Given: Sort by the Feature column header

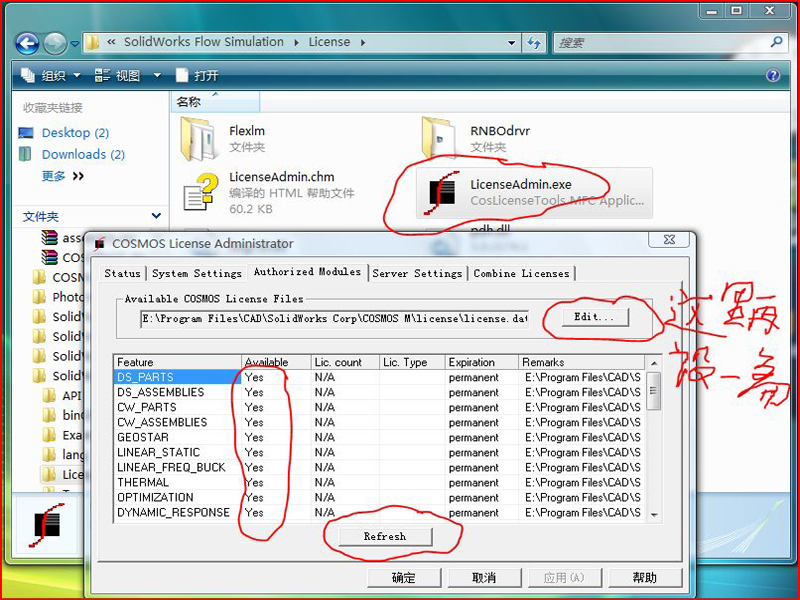Looking at the screenshot, I should [178, 362].
